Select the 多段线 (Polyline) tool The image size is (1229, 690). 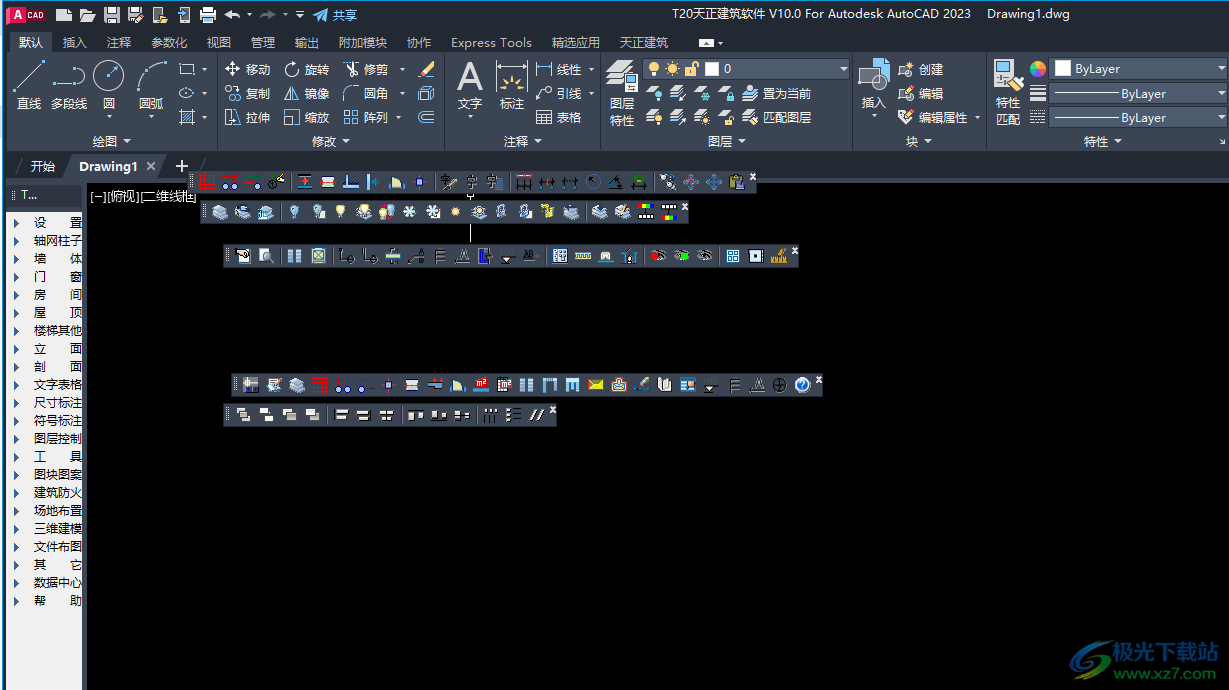click(68, 83)
